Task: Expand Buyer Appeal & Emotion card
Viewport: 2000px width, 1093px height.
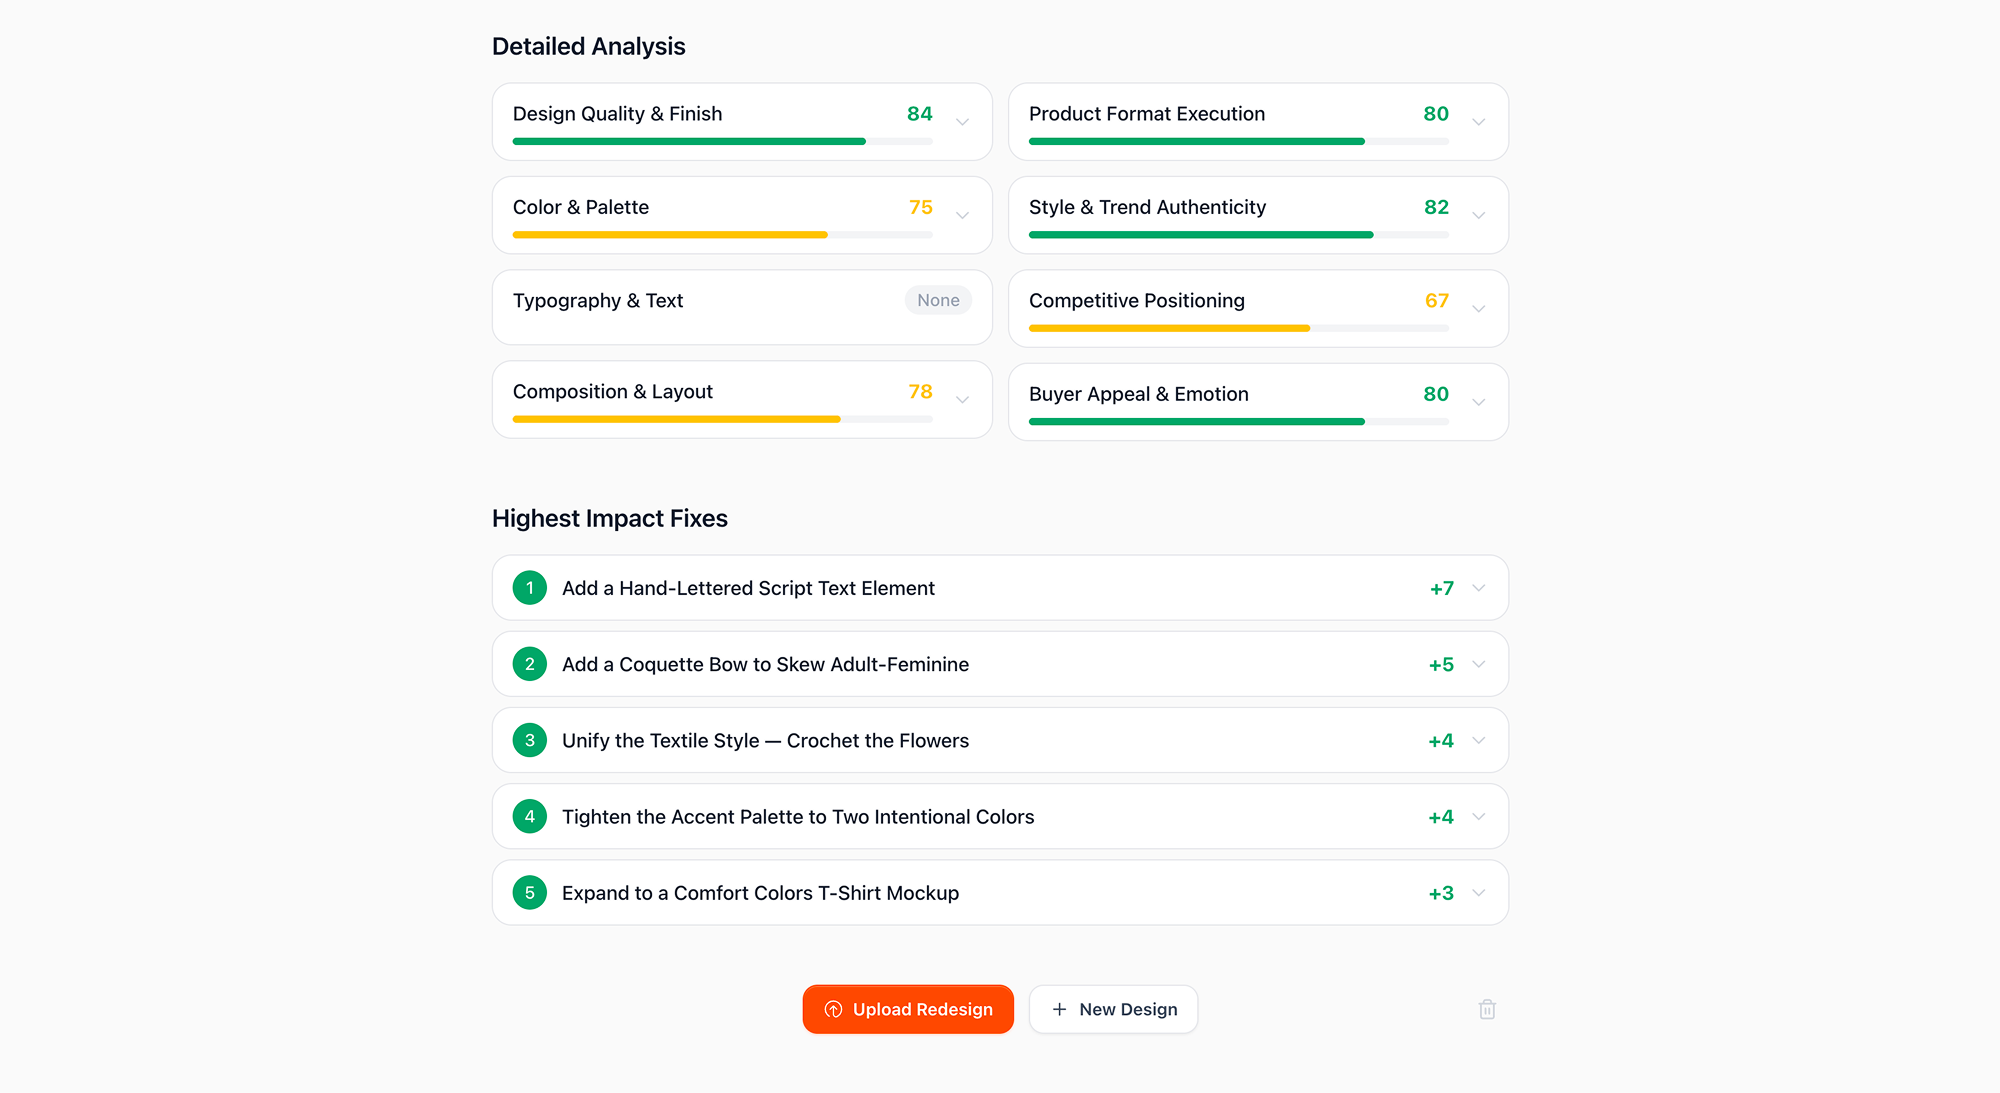Action: click(1479, 402)
